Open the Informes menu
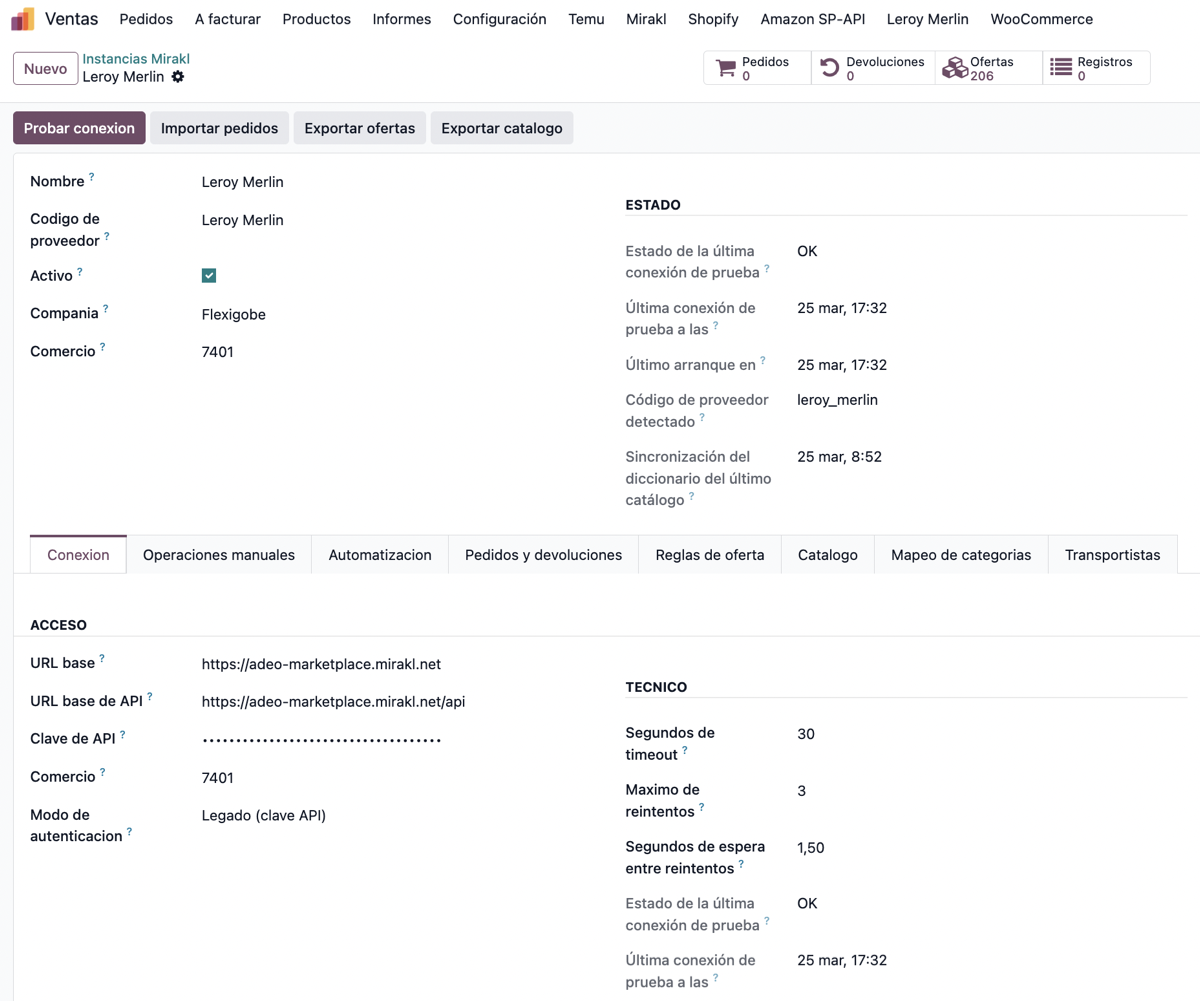The image size is (1200, 1001). [x=402, y=19]
